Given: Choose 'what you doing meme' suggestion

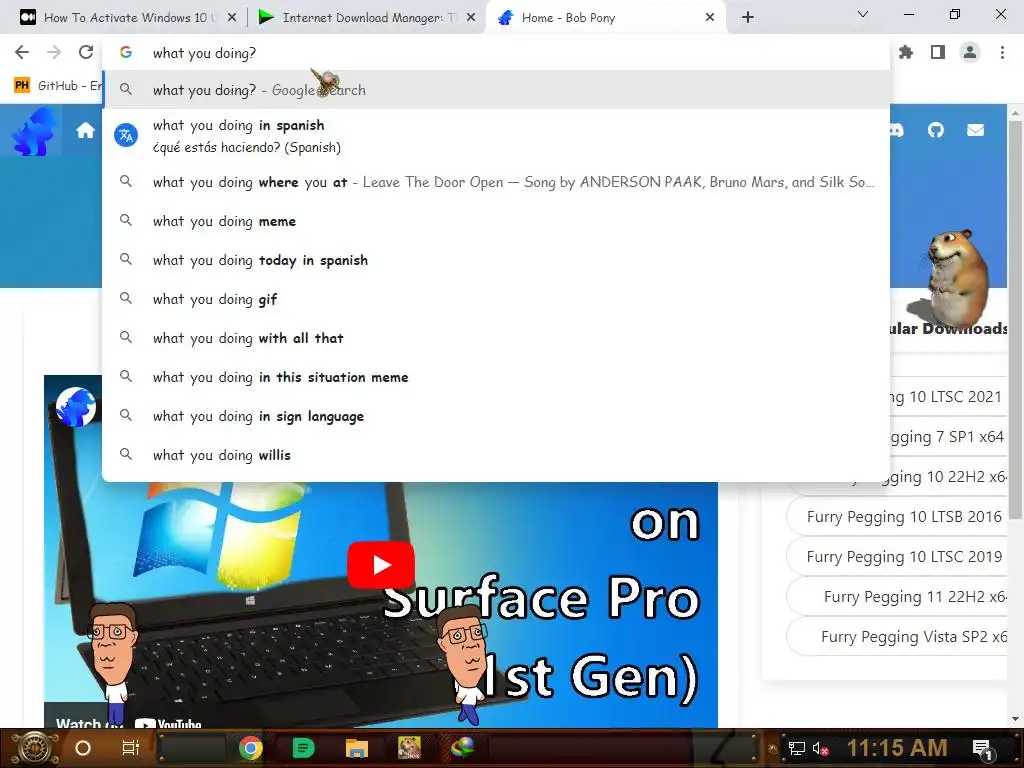Looking at the screenshot, I should (496, 221).
